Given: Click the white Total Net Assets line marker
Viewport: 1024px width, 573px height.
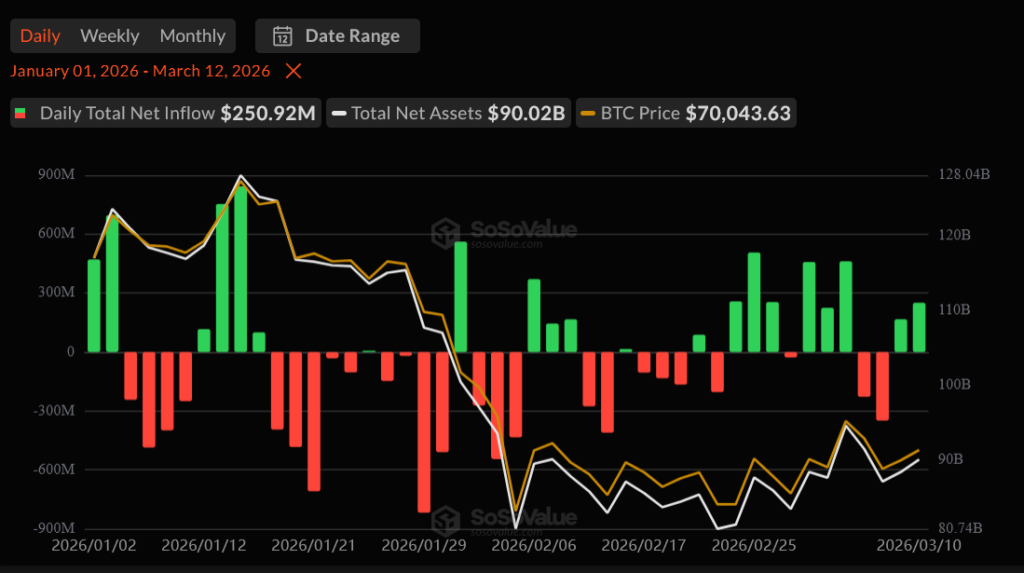Looking at the screenshot, I should (338, 113).
